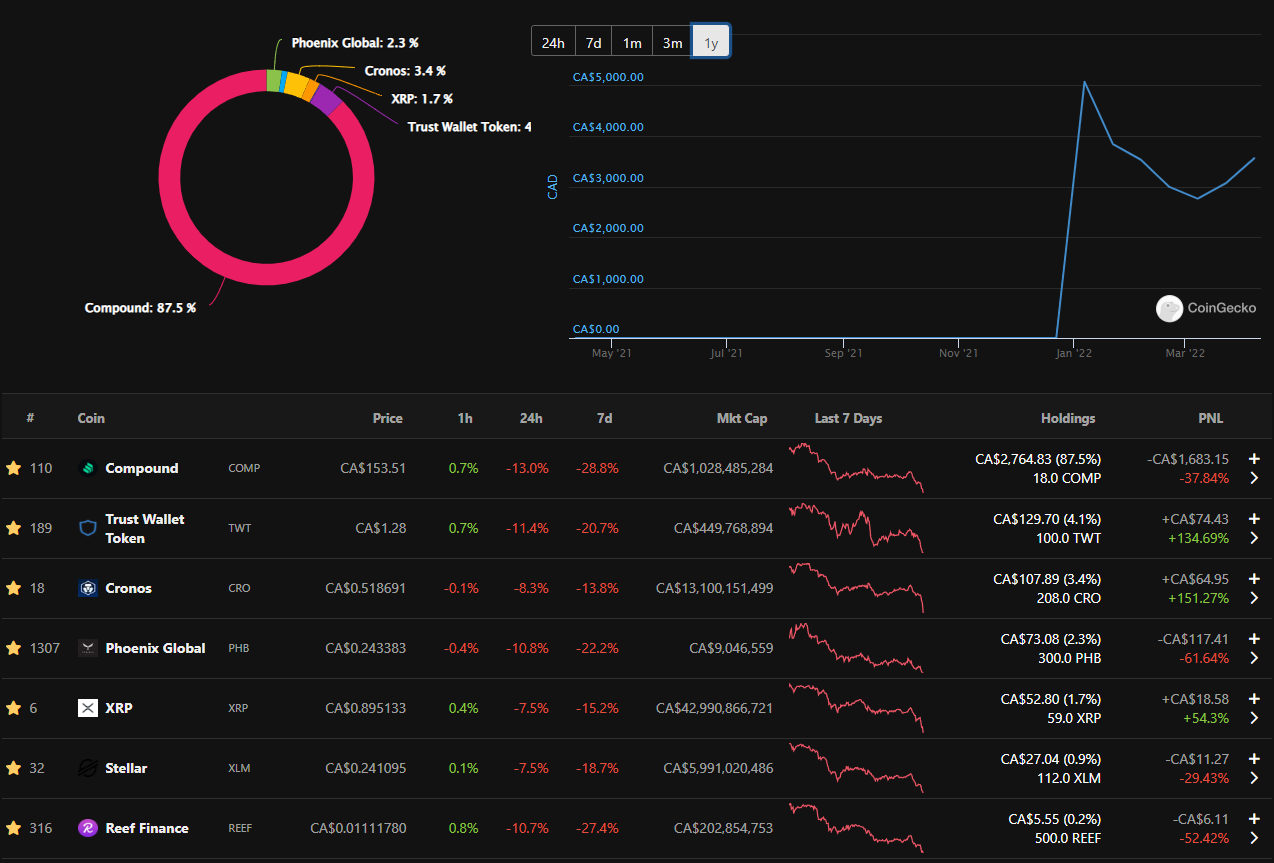
Task: Switch chart to 24h range
Action: (553, 42)
